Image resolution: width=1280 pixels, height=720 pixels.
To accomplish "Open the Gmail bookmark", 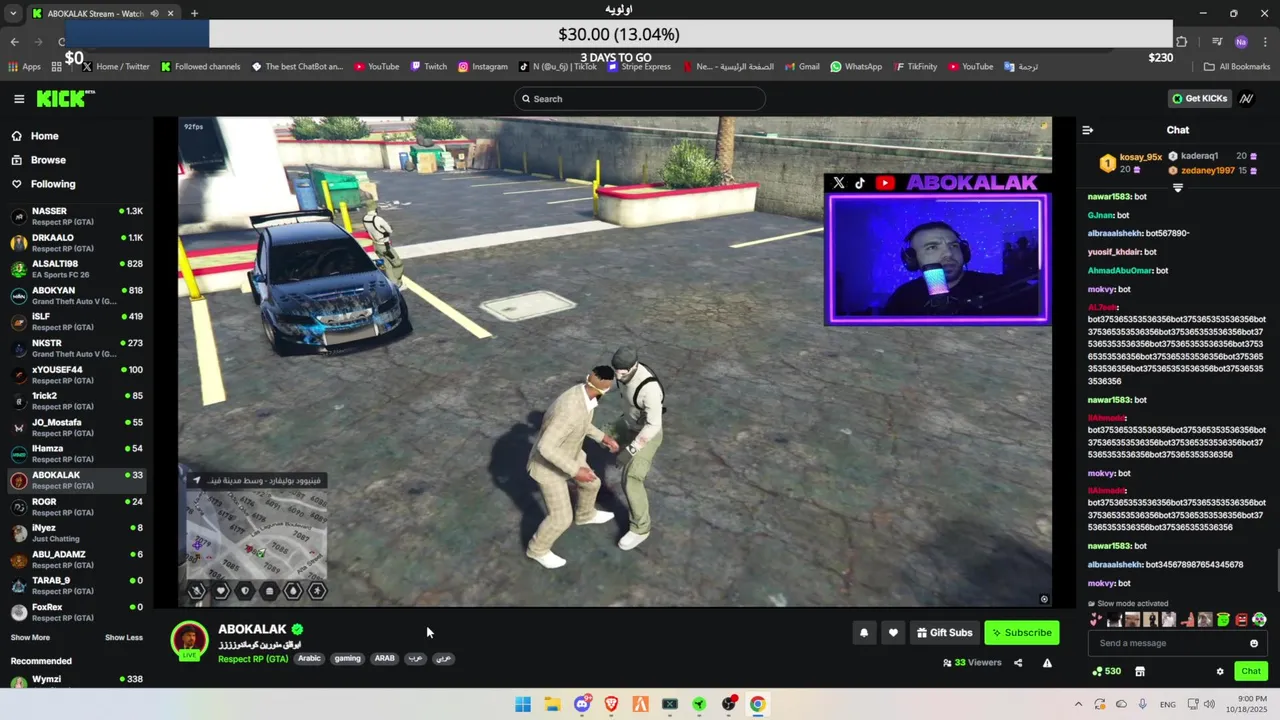I will coord(802,67).
